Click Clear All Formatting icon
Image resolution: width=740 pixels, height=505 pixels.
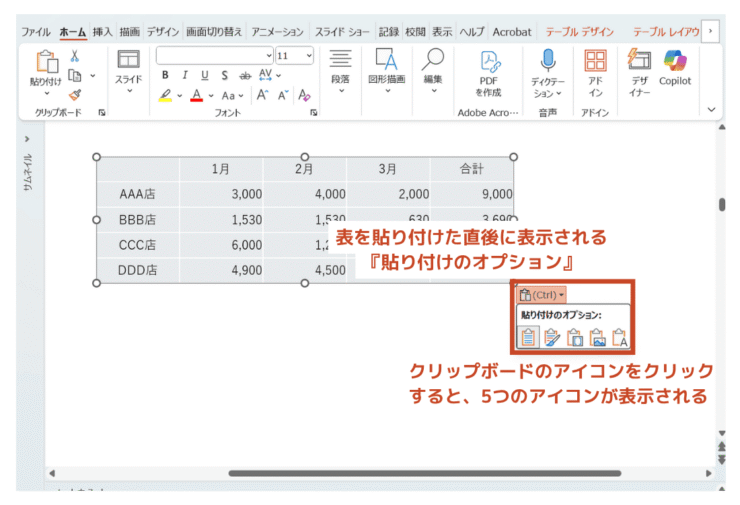click(304, 95)
